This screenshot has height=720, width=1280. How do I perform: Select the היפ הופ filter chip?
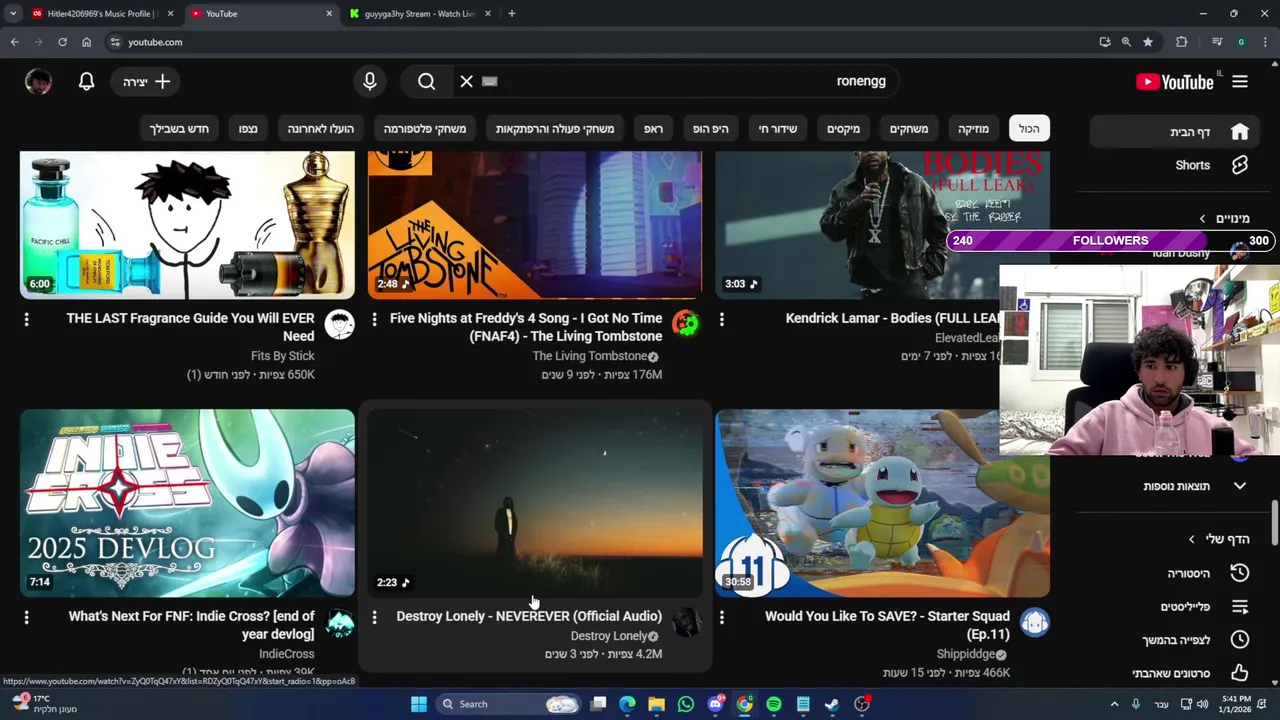(x=711, y=129)
